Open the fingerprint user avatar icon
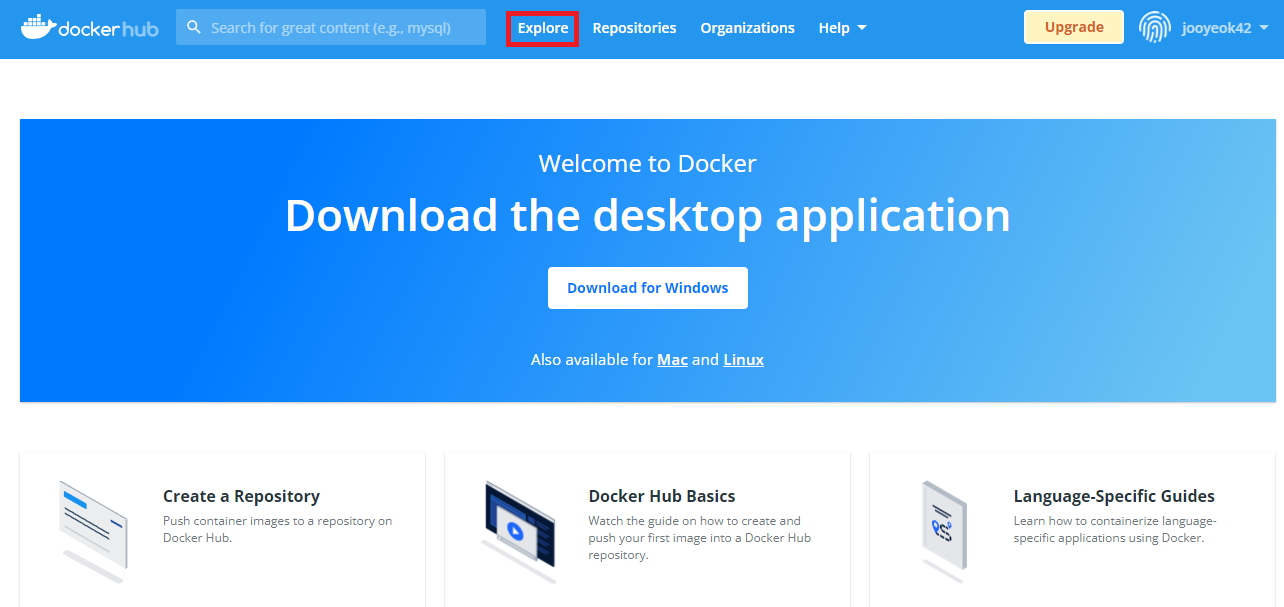Viewport: 1284px width, 607px height. point(1155,28)
